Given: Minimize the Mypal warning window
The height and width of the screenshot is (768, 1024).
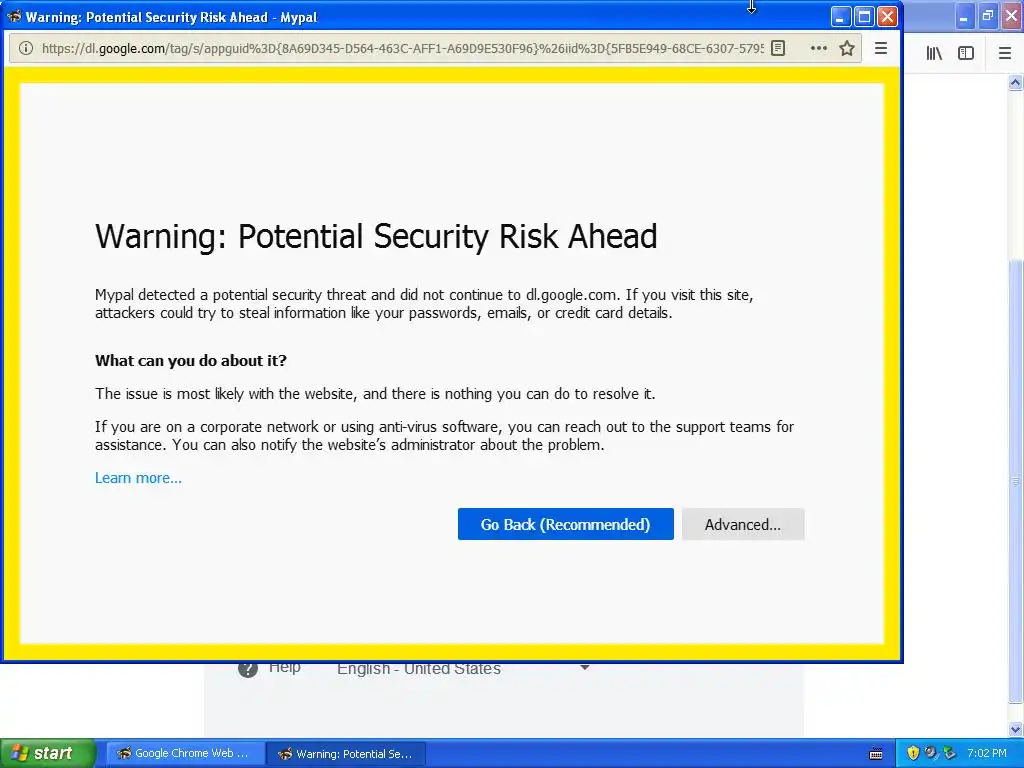Looking at the screenshot, I should [x=840, y=17].
